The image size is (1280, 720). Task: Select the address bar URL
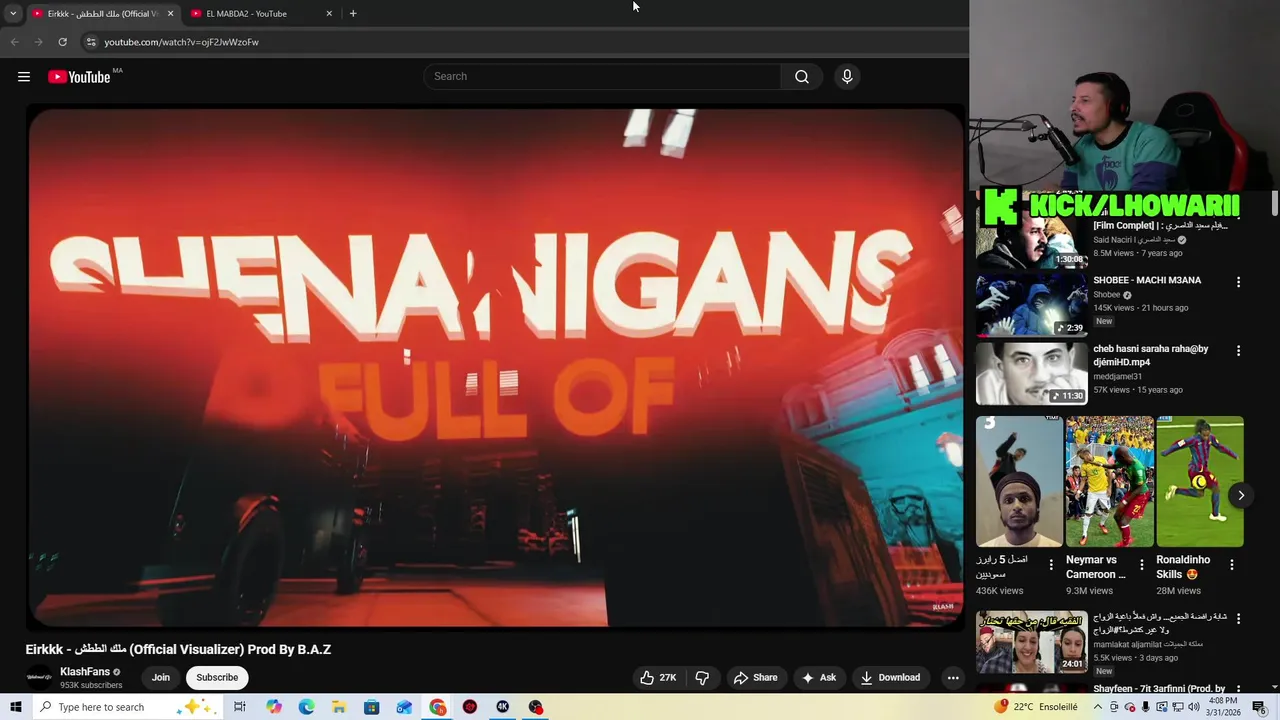(x=181, y=42)
